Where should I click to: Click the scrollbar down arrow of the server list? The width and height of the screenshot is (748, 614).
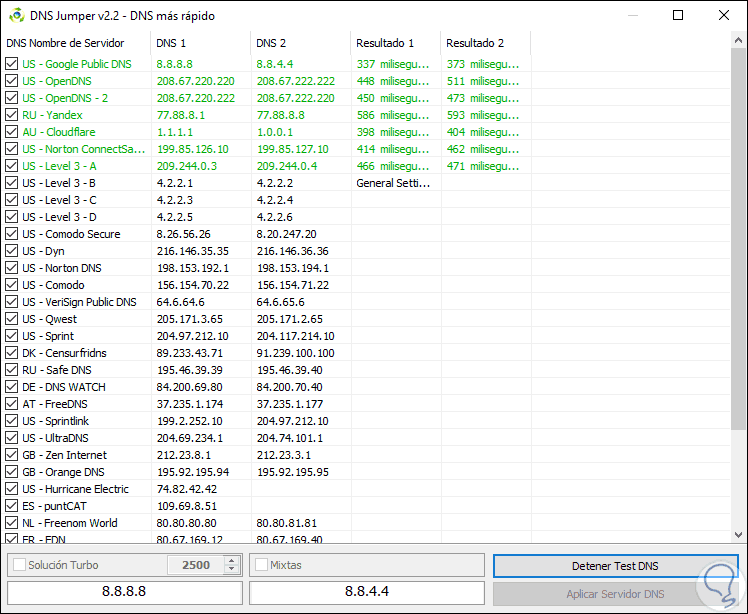pyautogui.click(x=738, y=535)
